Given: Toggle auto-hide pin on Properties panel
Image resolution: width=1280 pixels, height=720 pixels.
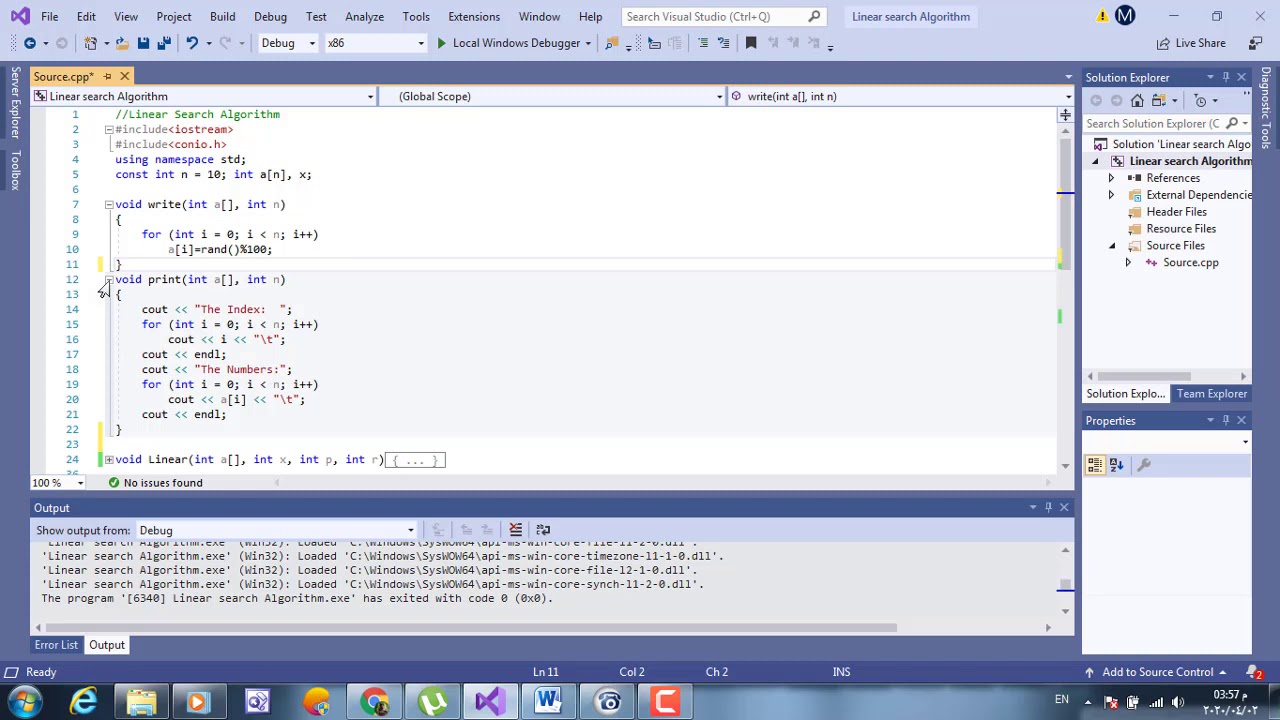Looking at the screenshot, I should click(1225, 420).
